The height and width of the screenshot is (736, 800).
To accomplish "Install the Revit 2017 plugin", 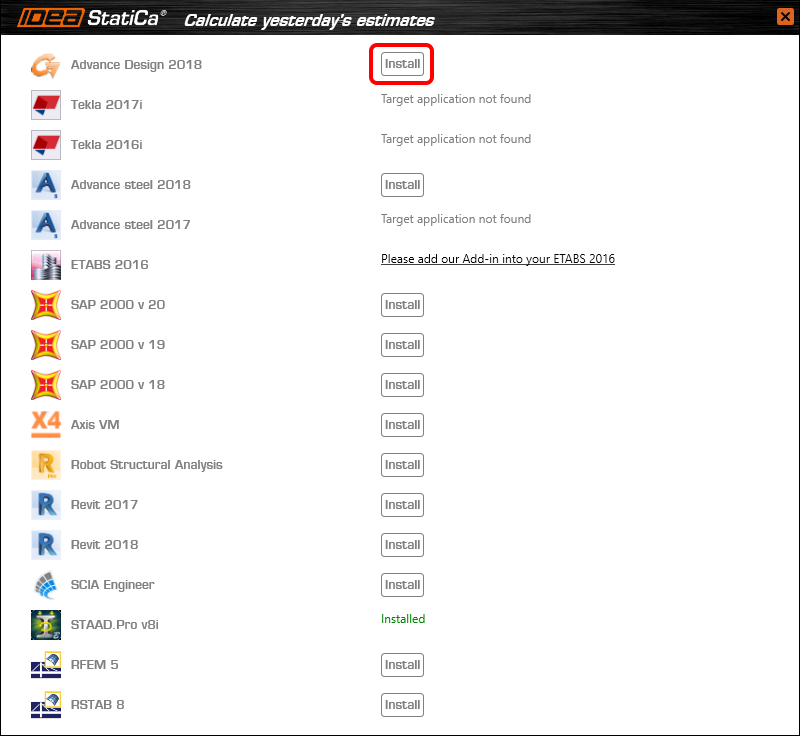I will pyautogui.click(x=402, y=505).
